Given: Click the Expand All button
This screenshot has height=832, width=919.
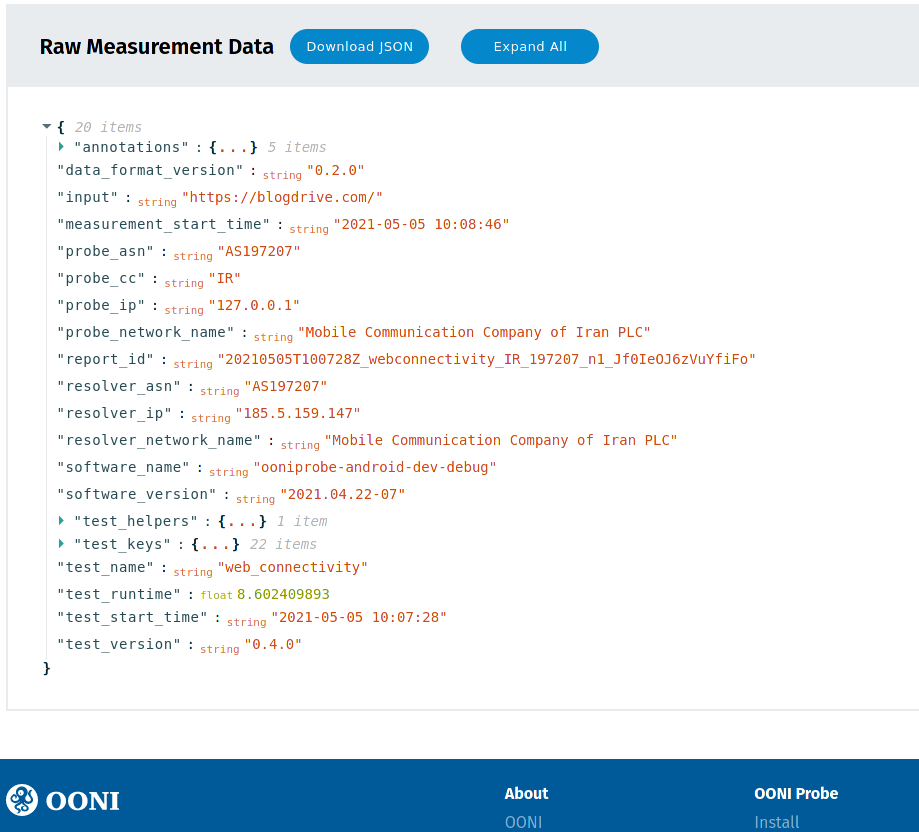Looking at the screenshot, I should (x=530, y=46).
